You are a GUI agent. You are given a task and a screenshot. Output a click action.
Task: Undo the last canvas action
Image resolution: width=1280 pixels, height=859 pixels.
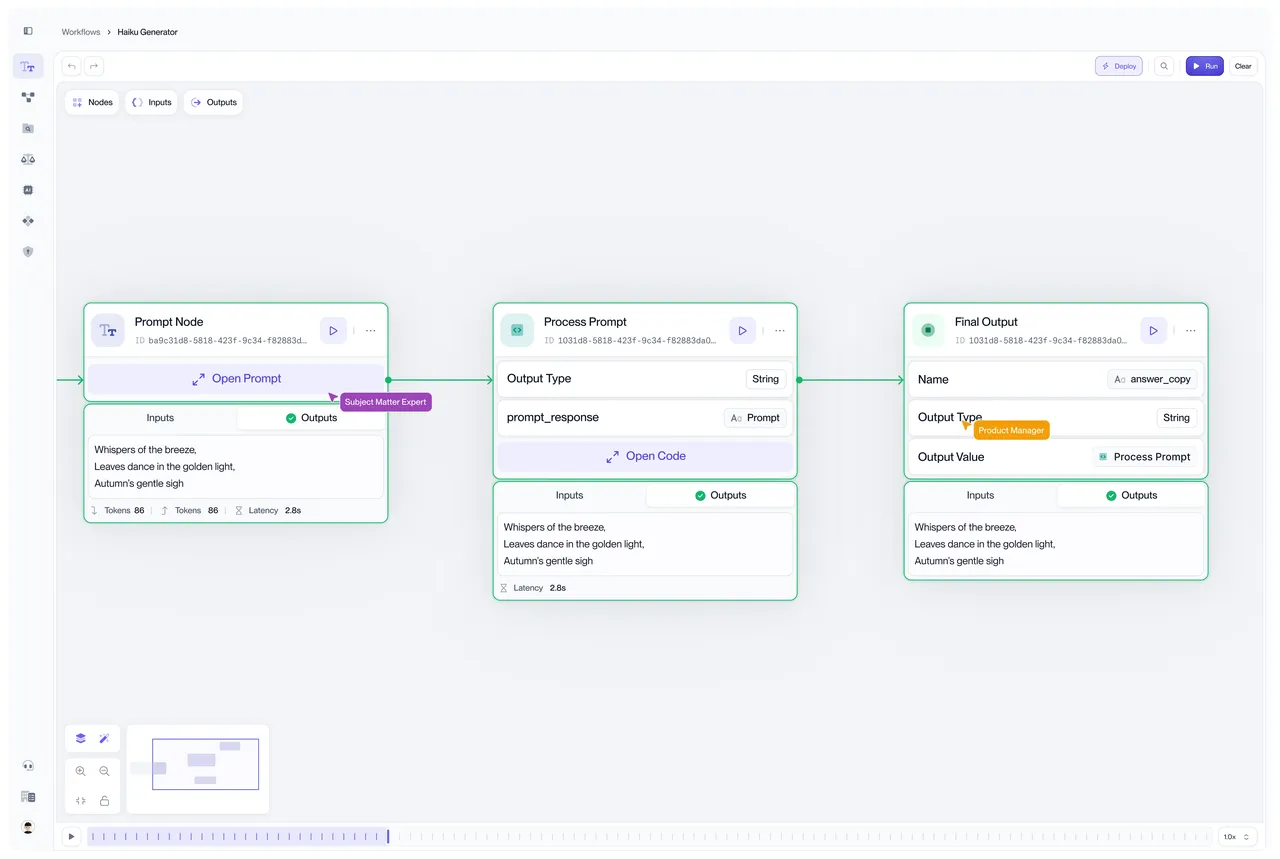(x=71, y=66)
